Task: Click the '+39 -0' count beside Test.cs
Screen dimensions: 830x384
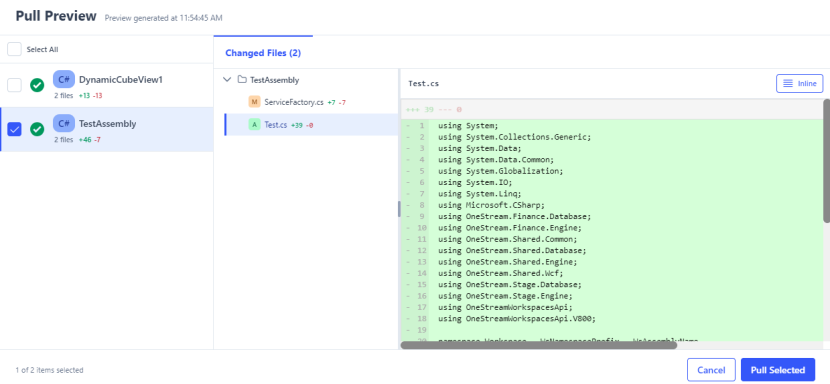Action: [x=302, y=126]
